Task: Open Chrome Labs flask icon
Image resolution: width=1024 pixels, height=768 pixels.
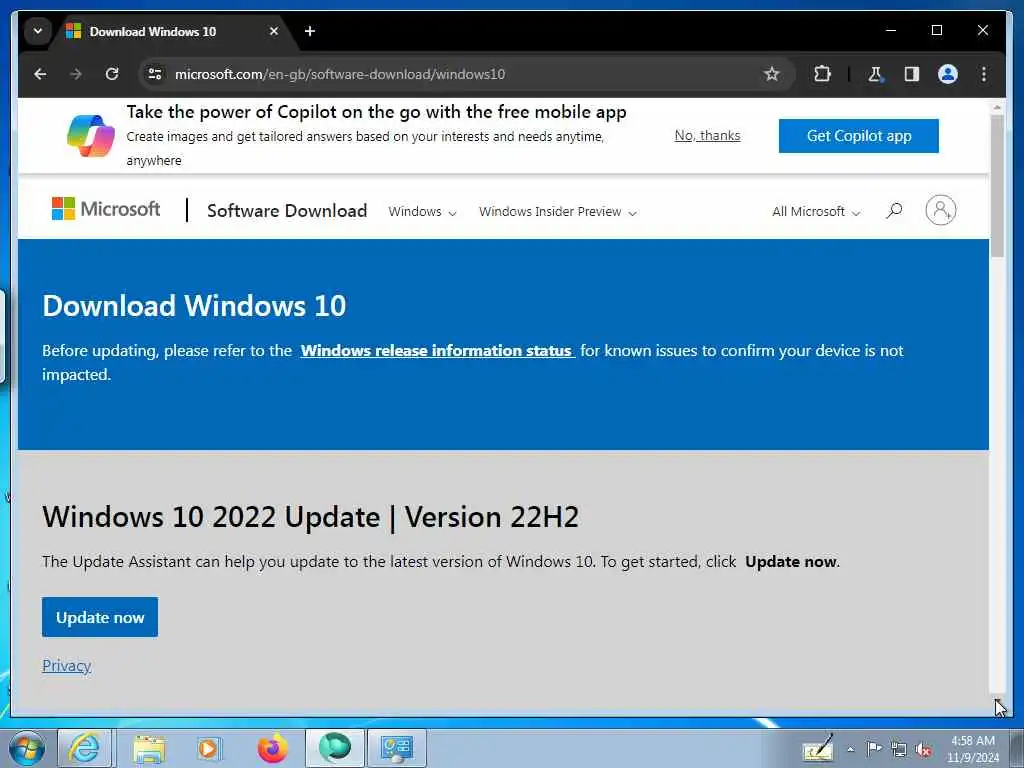Action: pos(876,74)
